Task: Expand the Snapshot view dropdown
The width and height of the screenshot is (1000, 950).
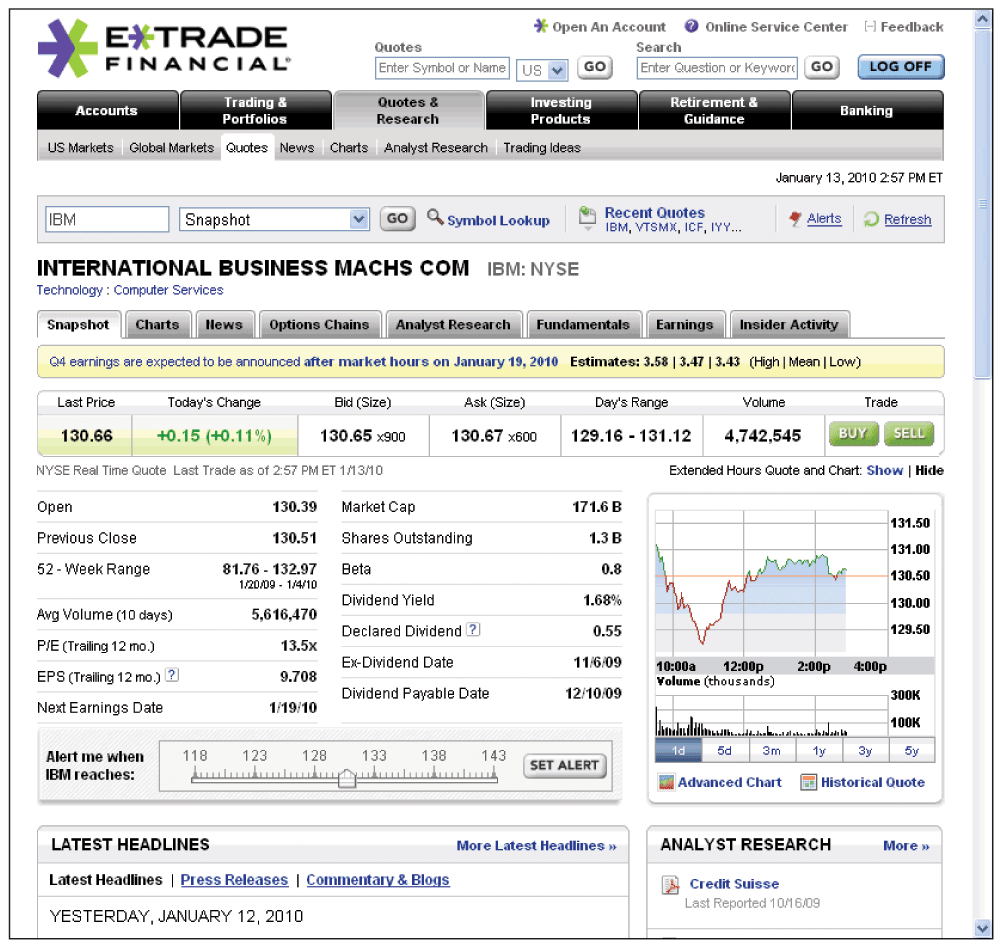Action: click(x=274, y=219)
